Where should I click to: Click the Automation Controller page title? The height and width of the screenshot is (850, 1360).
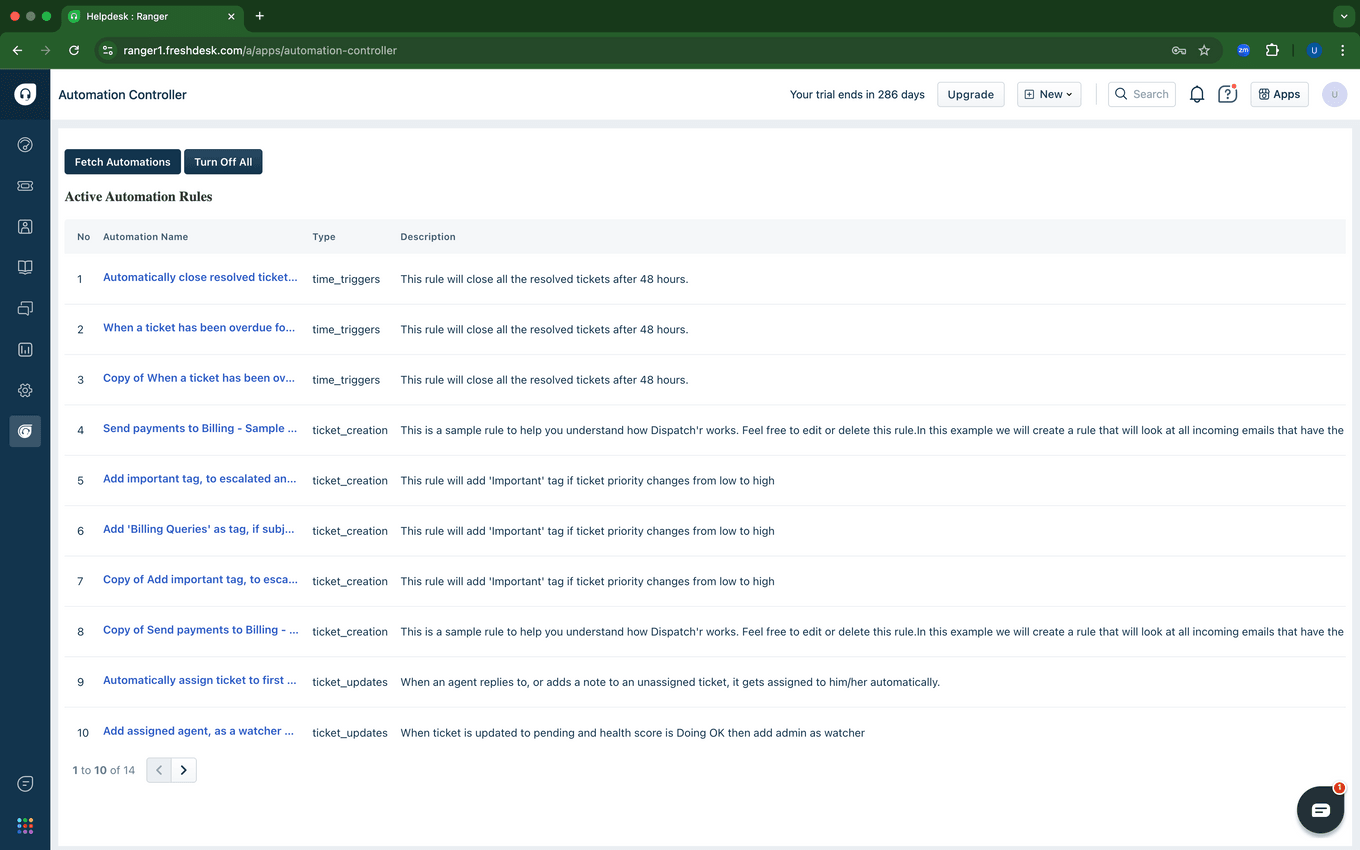(122, 95)
